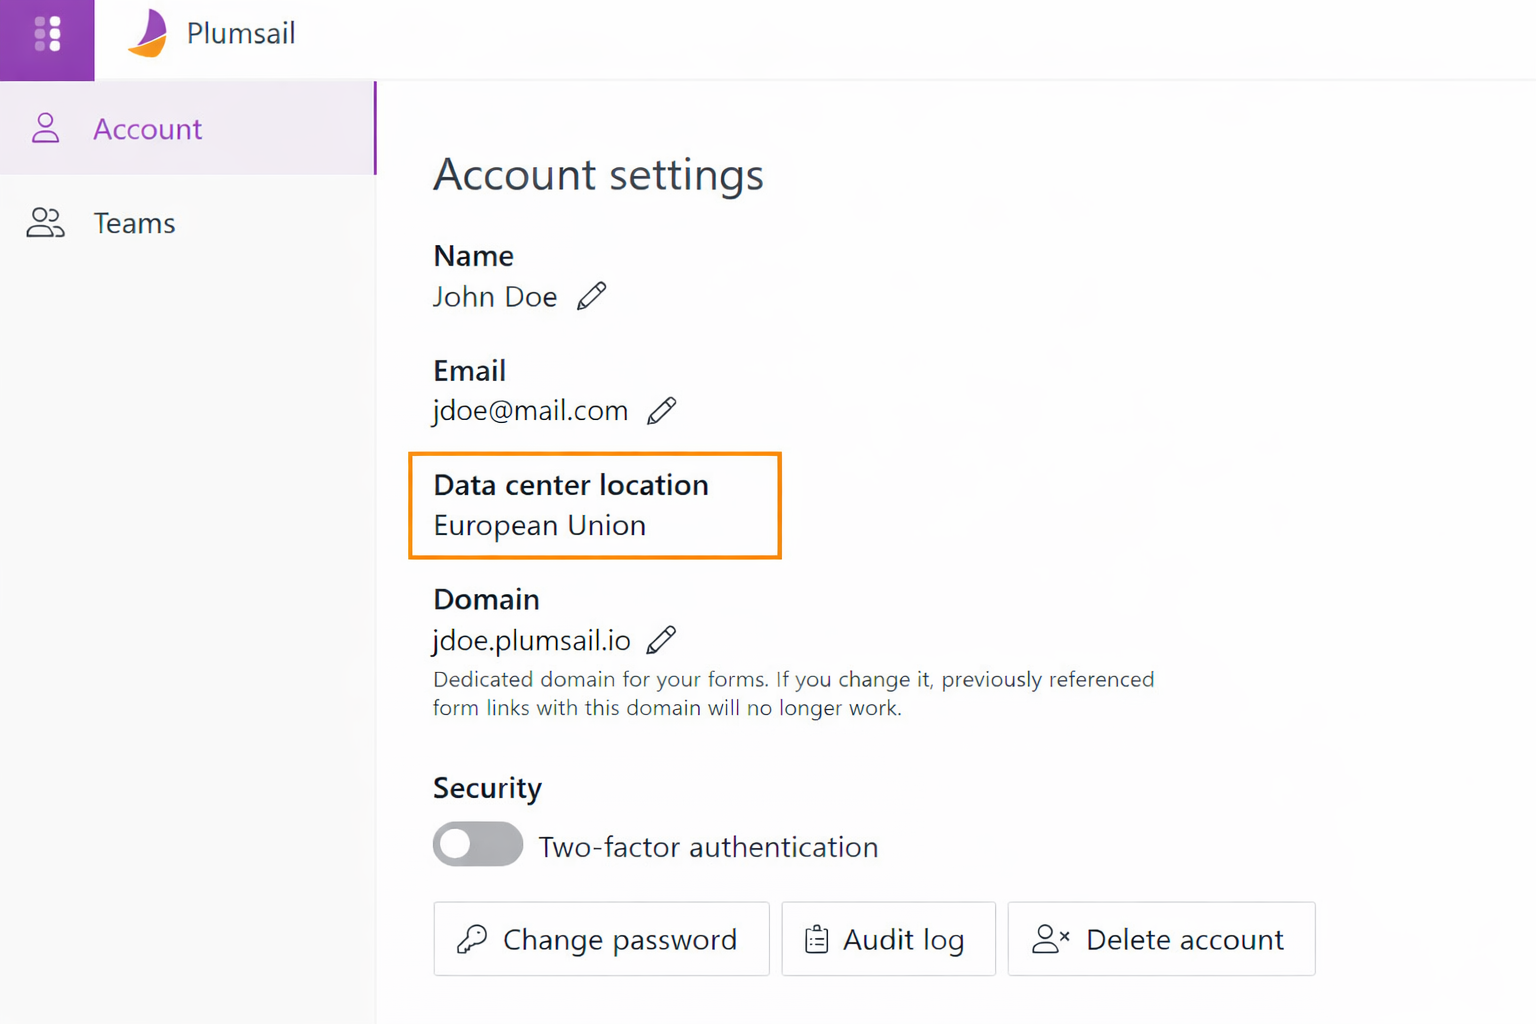Open the Teams label in sidebar
Viewport: 1536px width, 1024px height.
click(x=134, y=223)
